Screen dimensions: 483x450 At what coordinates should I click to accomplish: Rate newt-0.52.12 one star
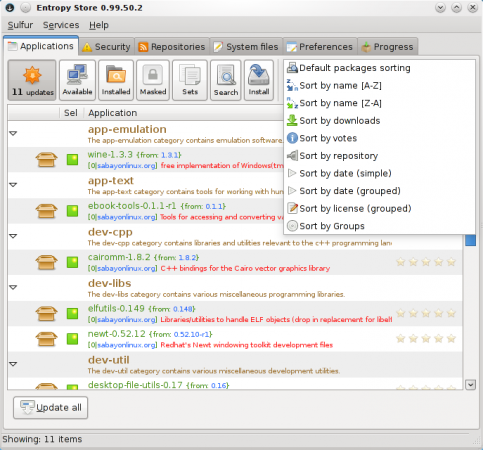[x=400, y=339]
